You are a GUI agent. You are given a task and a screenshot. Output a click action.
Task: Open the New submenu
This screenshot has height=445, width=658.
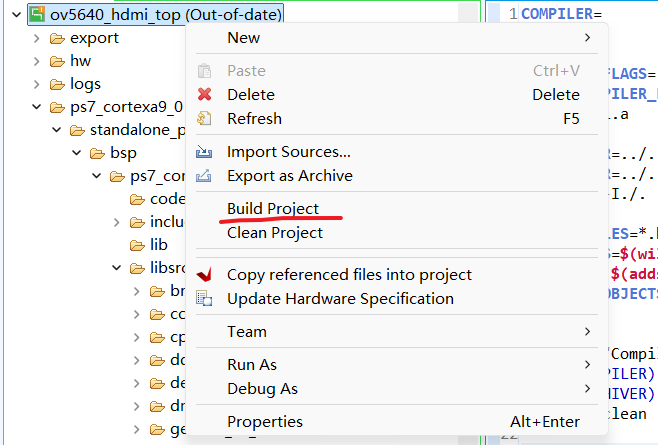click(243, 38)
